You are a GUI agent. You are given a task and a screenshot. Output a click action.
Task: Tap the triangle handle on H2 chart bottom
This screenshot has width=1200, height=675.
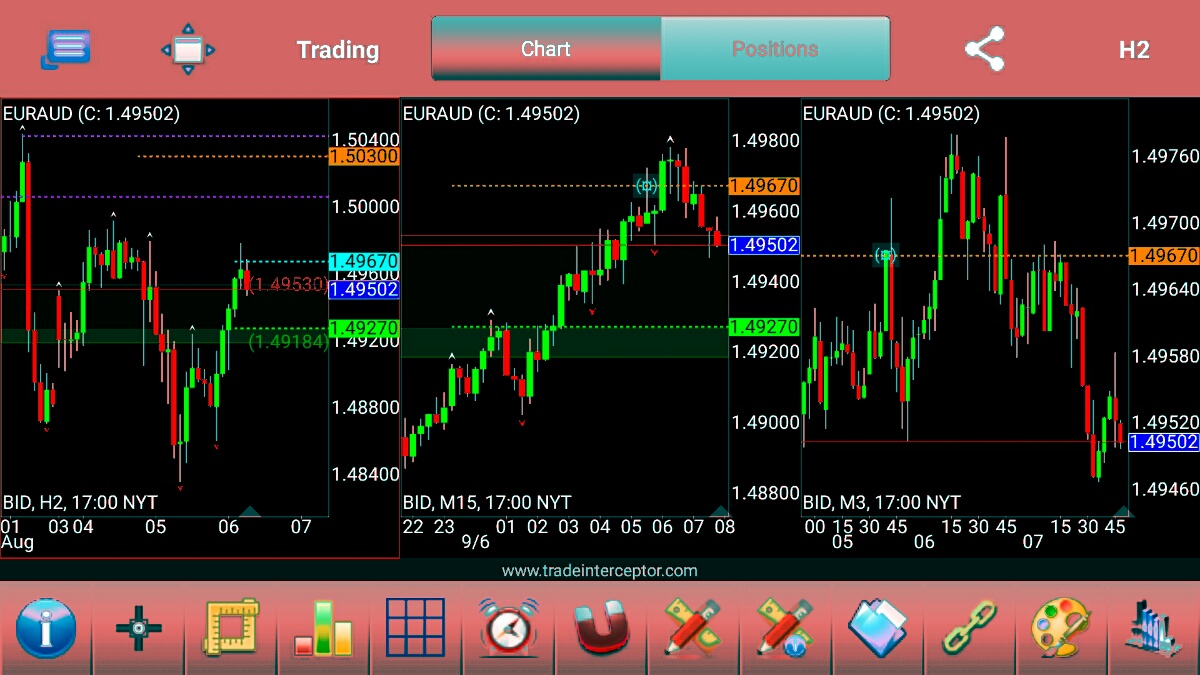pyautogui.click(x=250, y=511)
